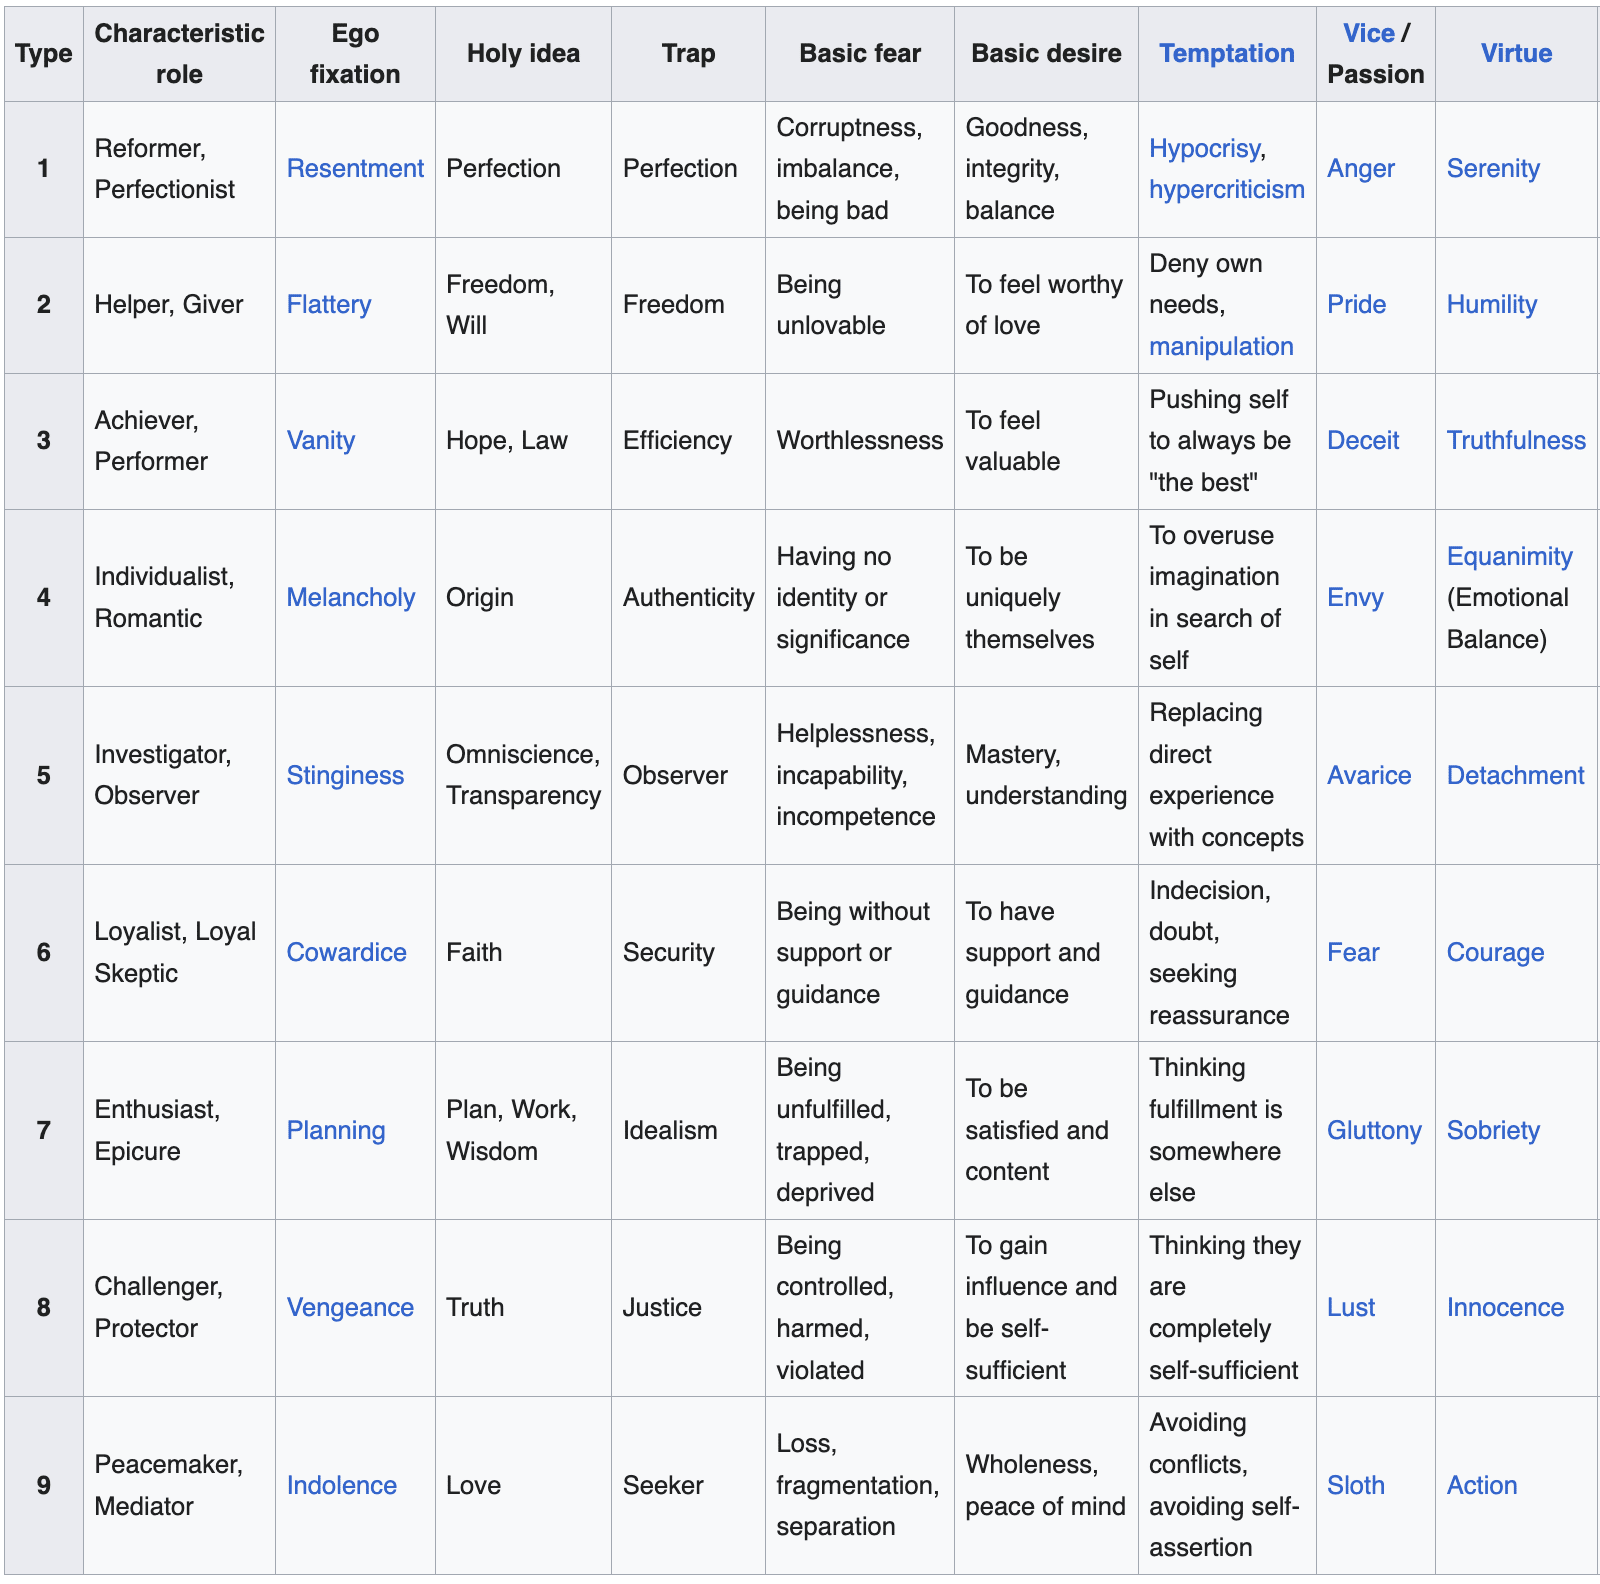Open the Resentment link in row 1

(x=355, y=168)
